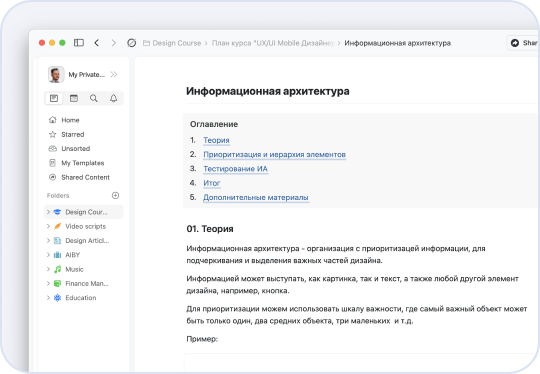The image size is (540, 374).
Task: Select the Video scripts folder
Action: [x=85, y=226]
